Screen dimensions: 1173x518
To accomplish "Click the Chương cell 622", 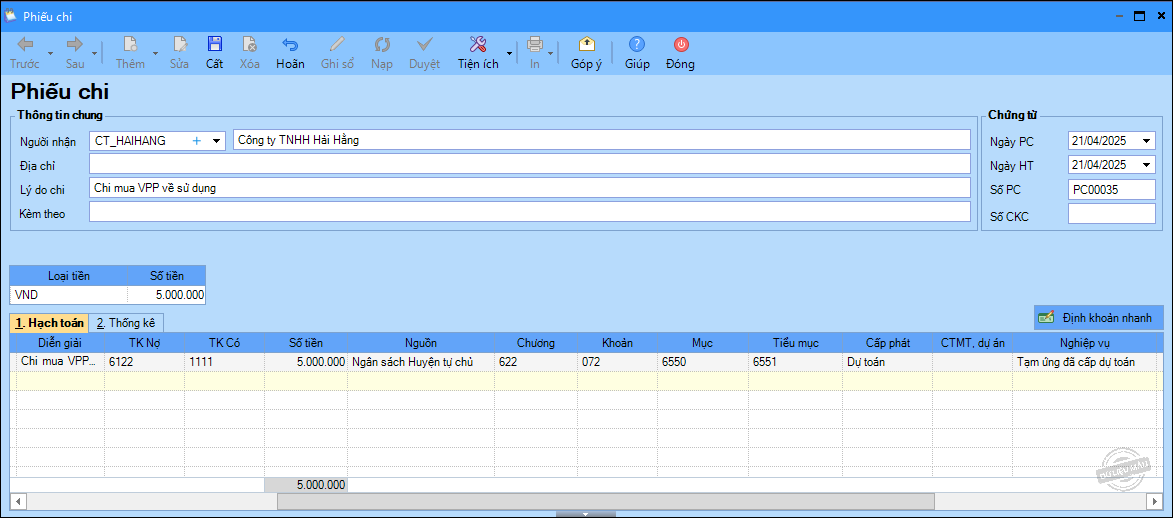I will tap(536, 362).
